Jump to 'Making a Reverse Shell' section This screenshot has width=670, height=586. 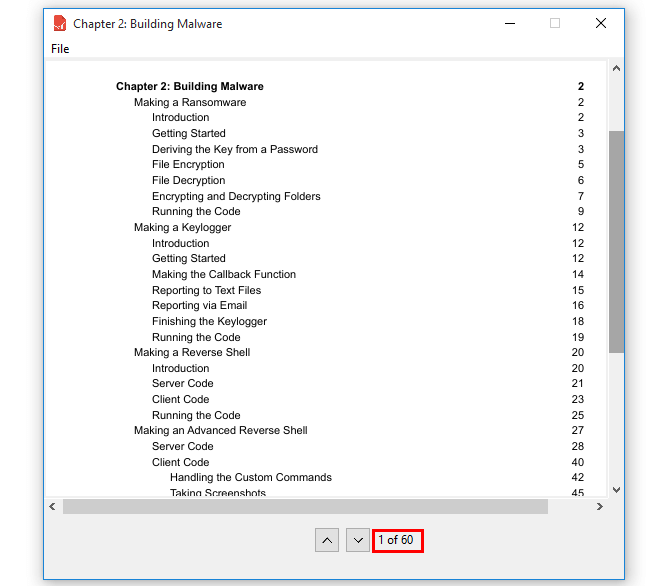(x=192, y=352)
